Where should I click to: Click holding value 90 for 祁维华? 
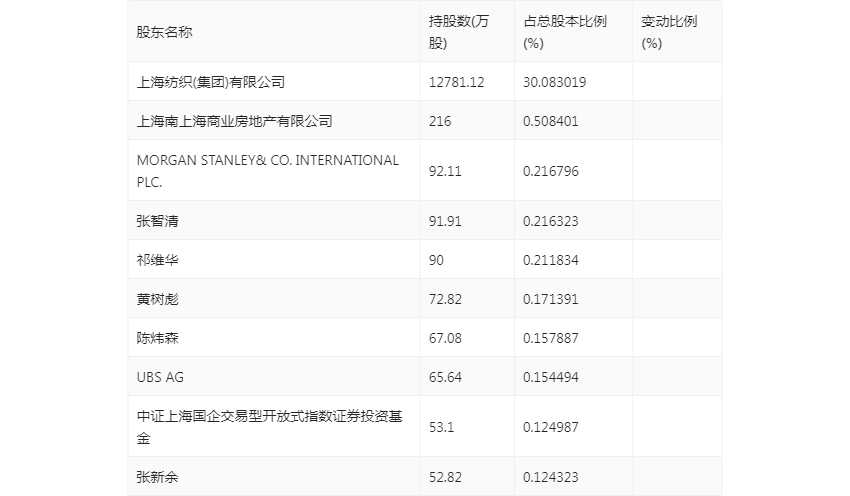436,260
